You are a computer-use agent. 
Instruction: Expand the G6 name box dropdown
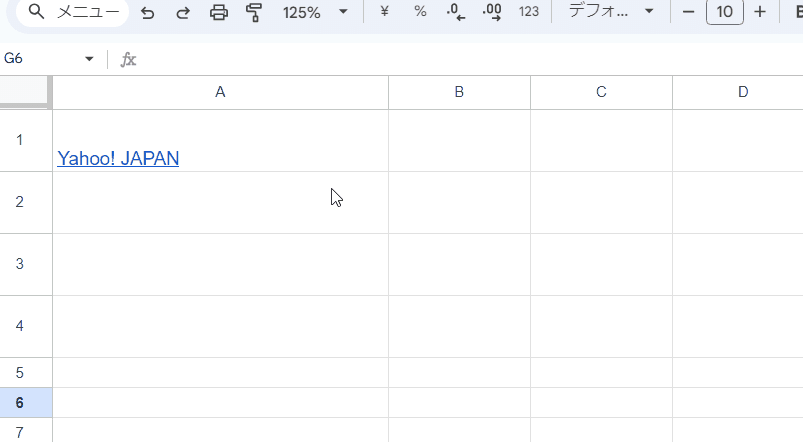[x=89, y=58]
